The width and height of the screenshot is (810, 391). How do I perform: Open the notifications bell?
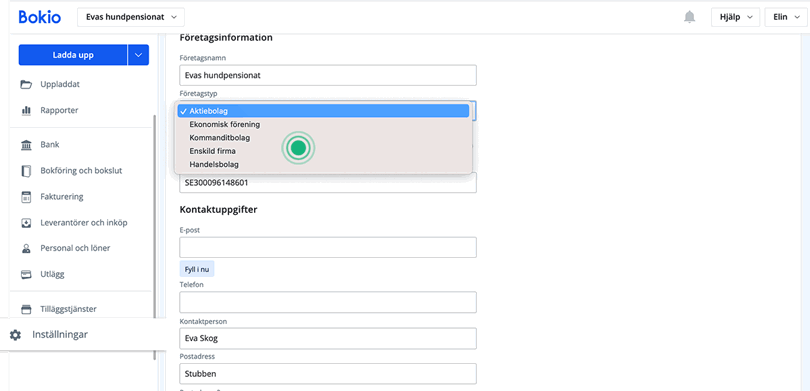click(689, 17)
